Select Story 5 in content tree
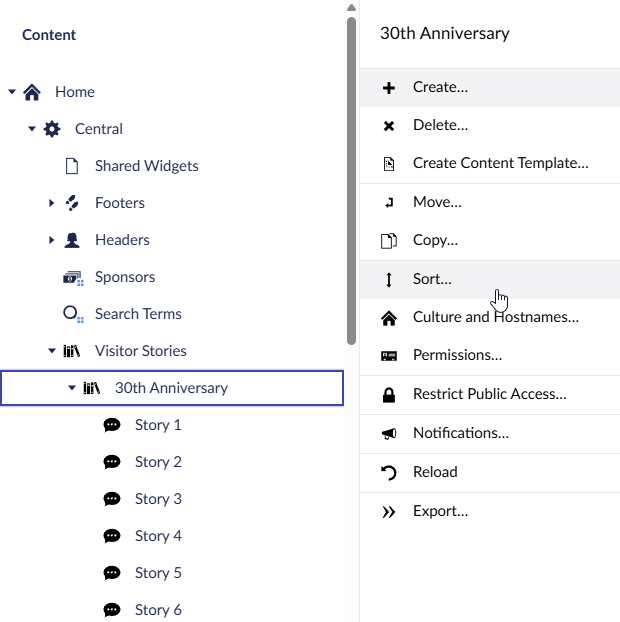This screenshot has width=620, height=622. 158,573
